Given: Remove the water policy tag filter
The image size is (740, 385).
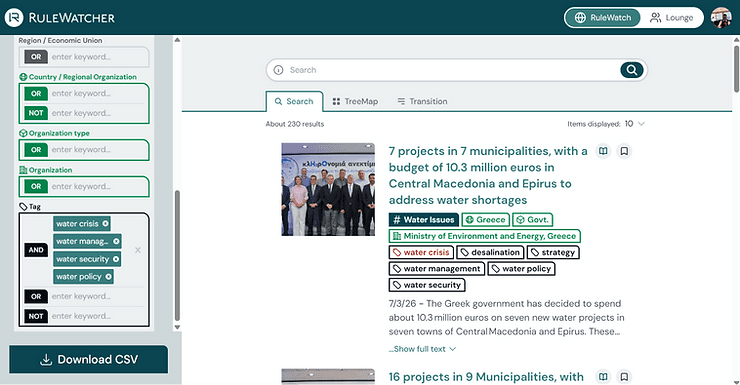Looking at the screenshot, I should point(109,276).
